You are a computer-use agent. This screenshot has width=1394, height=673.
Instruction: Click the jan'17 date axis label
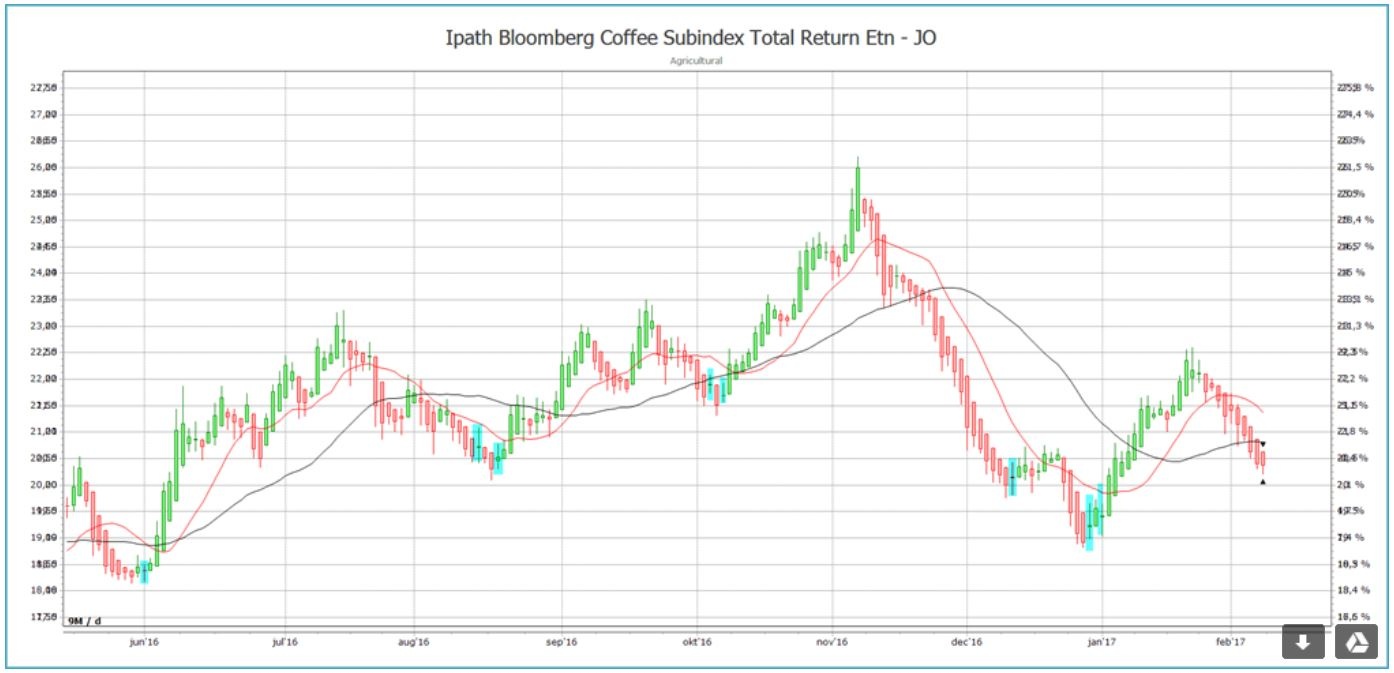coord(1102,642)
